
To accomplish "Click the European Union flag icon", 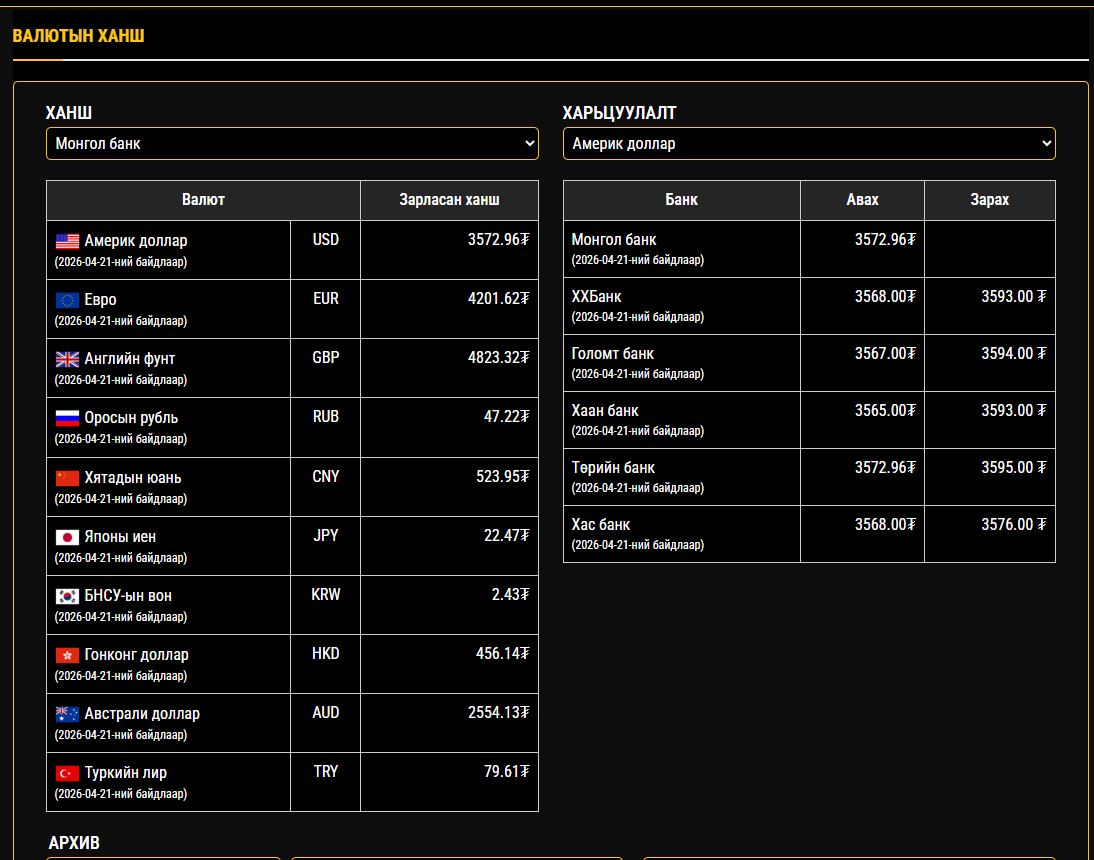I will [67, 300].
